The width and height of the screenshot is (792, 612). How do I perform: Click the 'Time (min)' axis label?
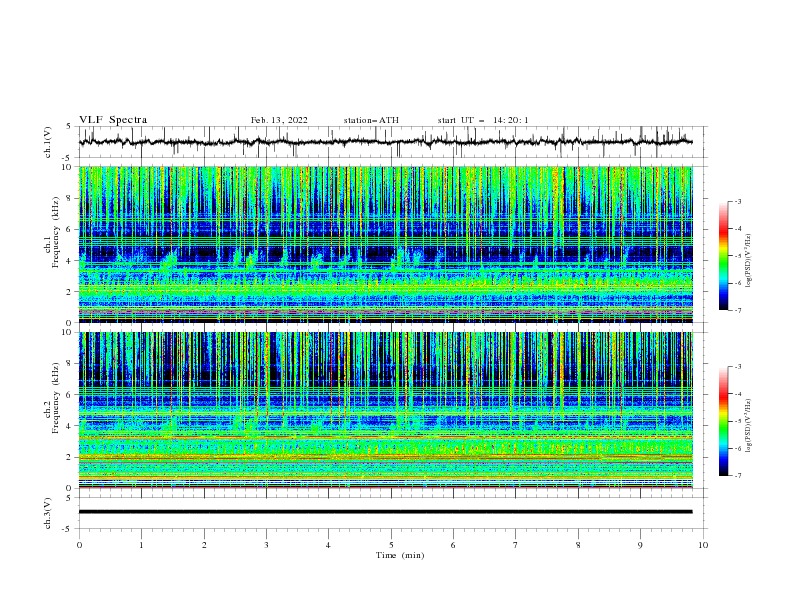400,555
